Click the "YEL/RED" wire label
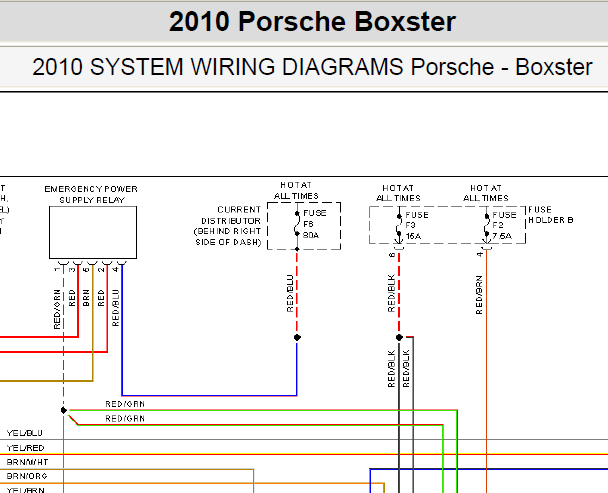The height and width of the screenshot is (493, 608). pyautogui.click(x=25, y=448)
